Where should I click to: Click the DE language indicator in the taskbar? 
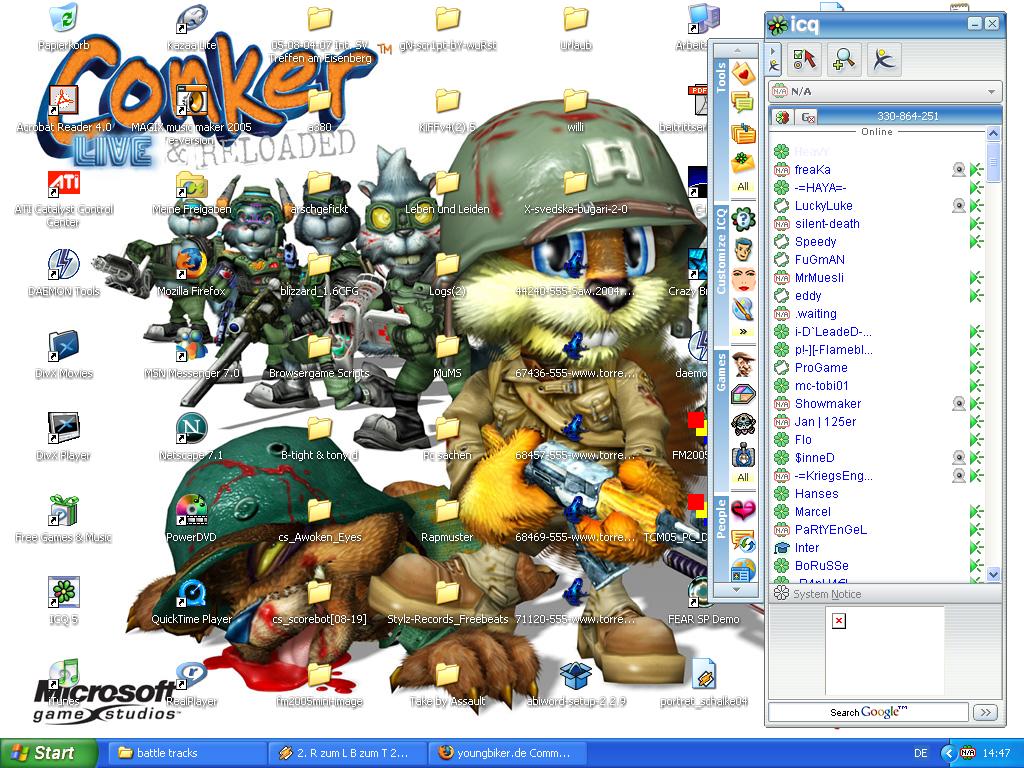pos(921,753)
